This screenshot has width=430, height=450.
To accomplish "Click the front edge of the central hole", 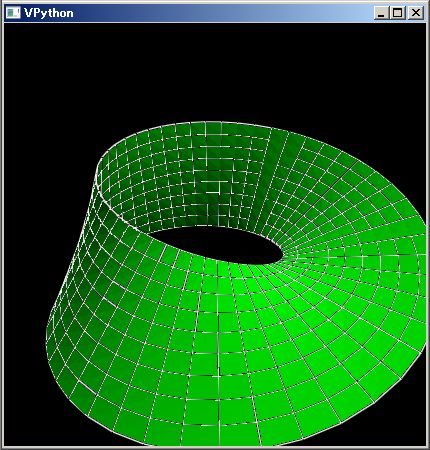I will [217, 262].
